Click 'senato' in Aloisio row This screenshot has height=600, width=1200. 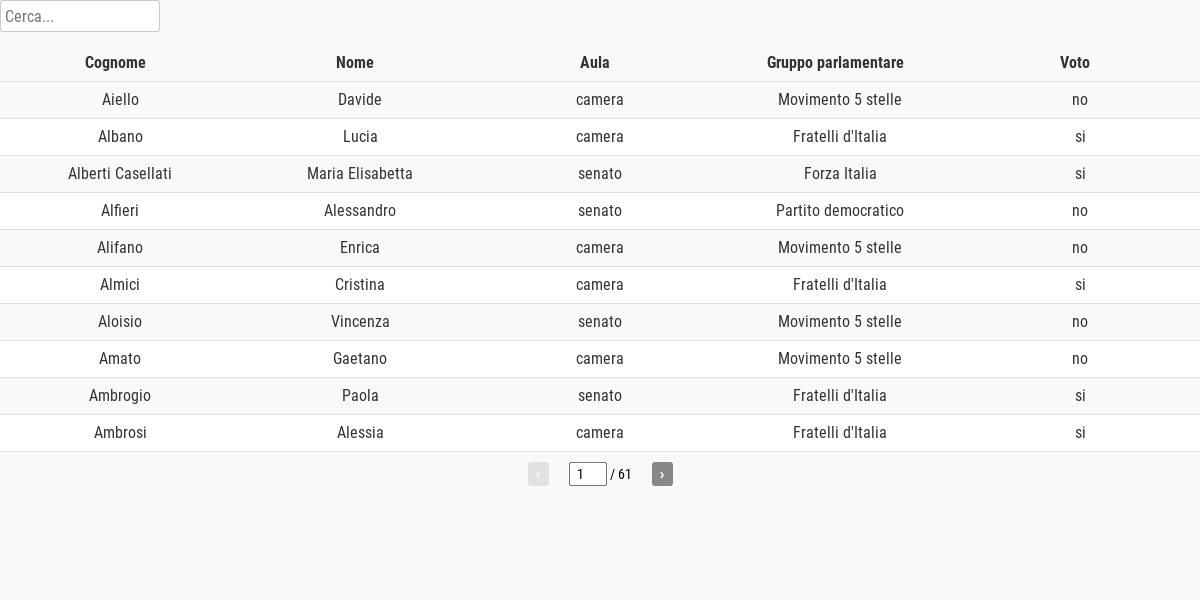pos(600,322)
